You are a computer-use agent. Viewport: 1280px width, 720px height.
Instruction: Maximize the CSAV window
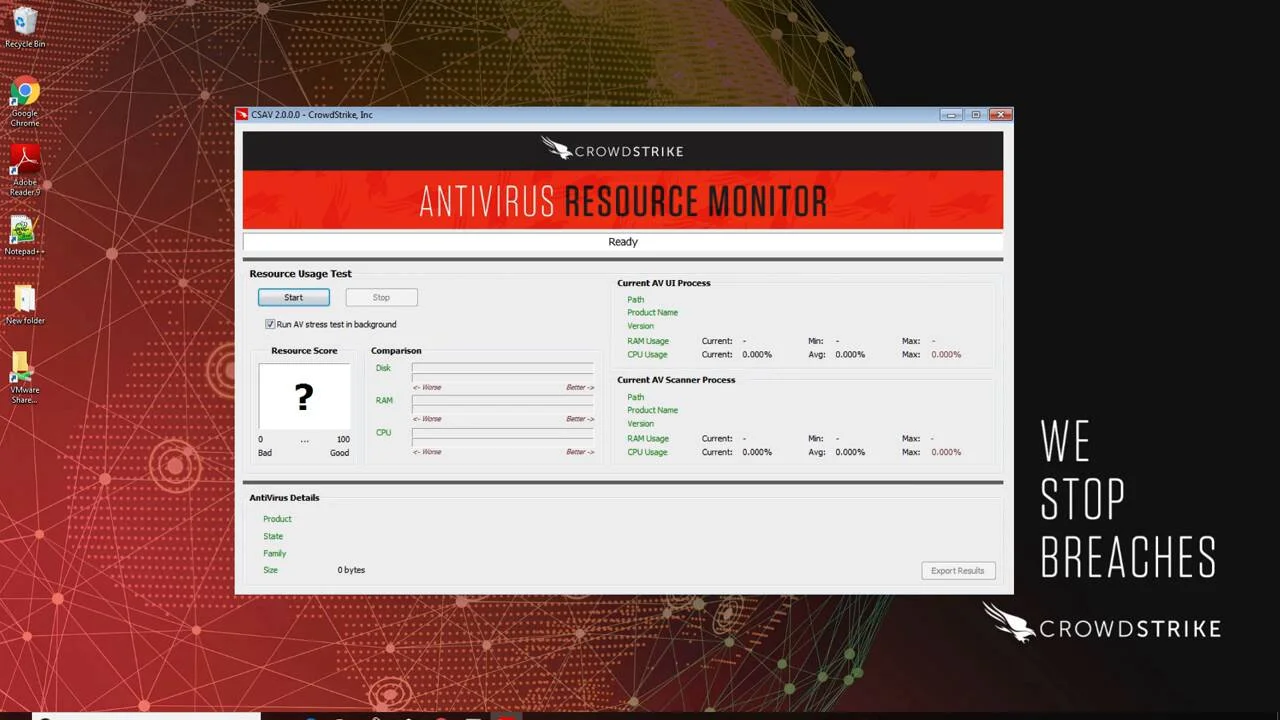(975, 115)
